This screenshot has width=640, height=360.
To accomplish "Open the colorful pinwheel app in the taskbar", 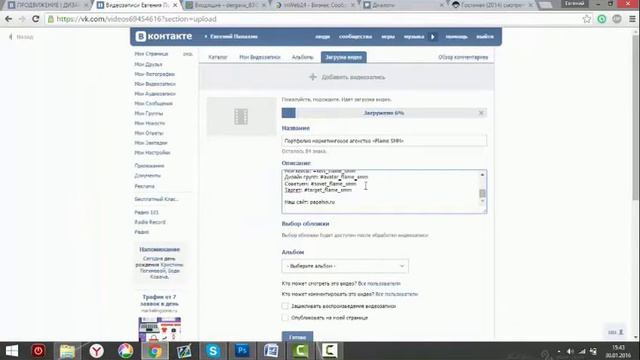I will [x=126, y=351].
